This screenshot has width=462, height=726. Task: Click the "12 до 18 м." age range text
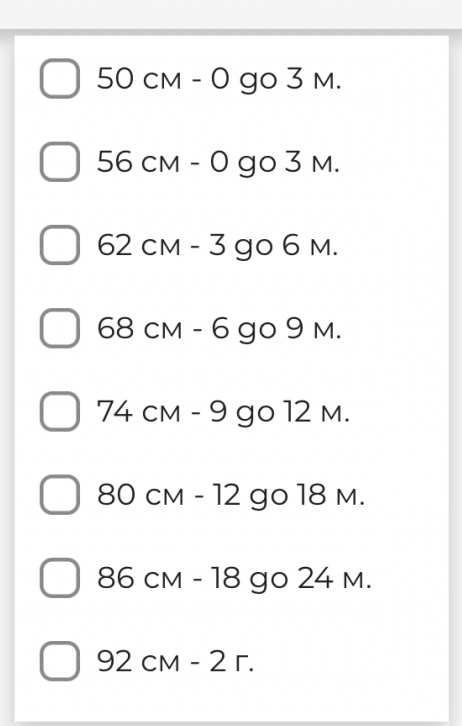(x=288, y=496)
